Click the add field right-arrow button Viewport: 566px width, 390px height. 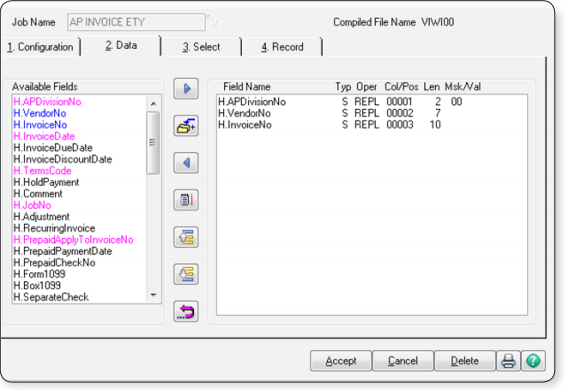(186, 88)
